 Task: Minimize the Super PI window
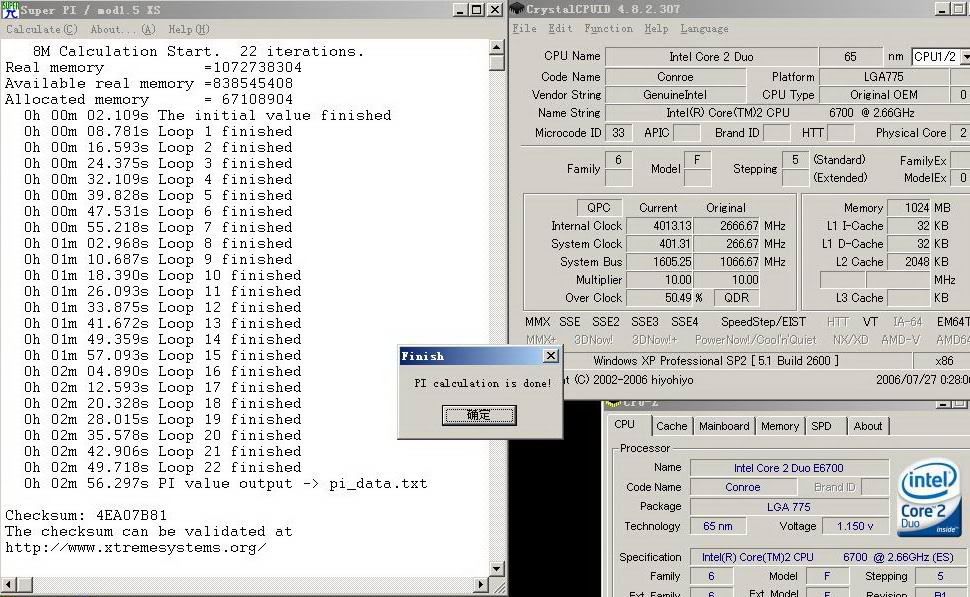pos(459,10)
